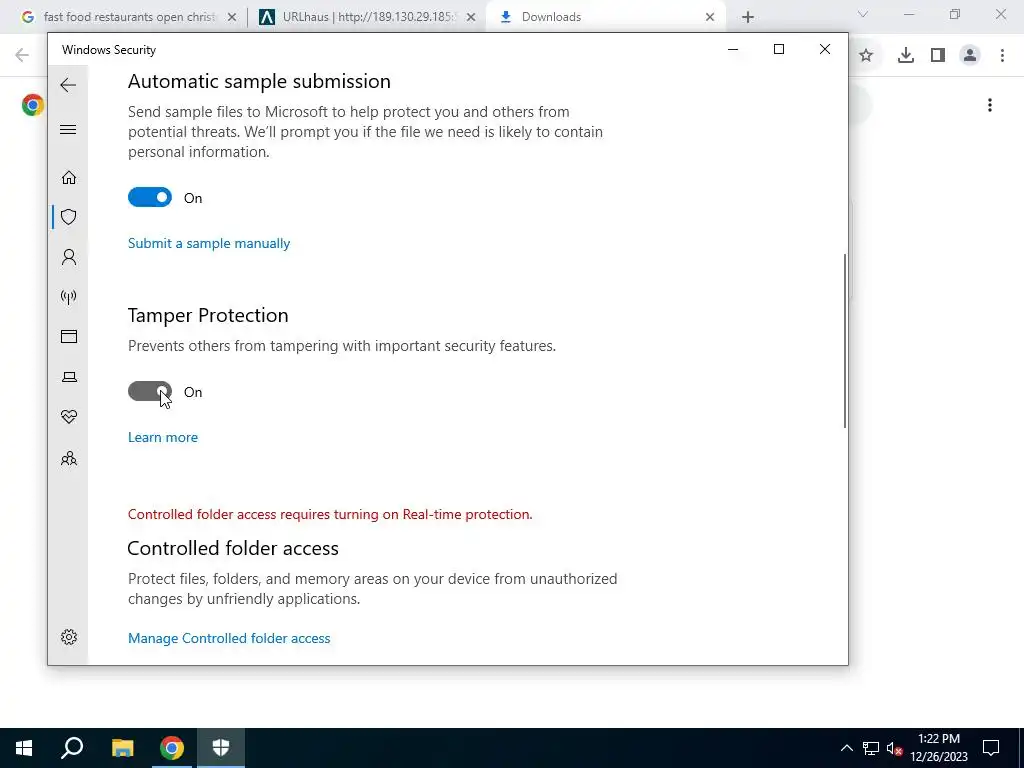Image resolution: width=1024 pixels, height=768 pixels.
Task: Open Account protection person icon
Action: pyautogui.click(x=69, y=257)
